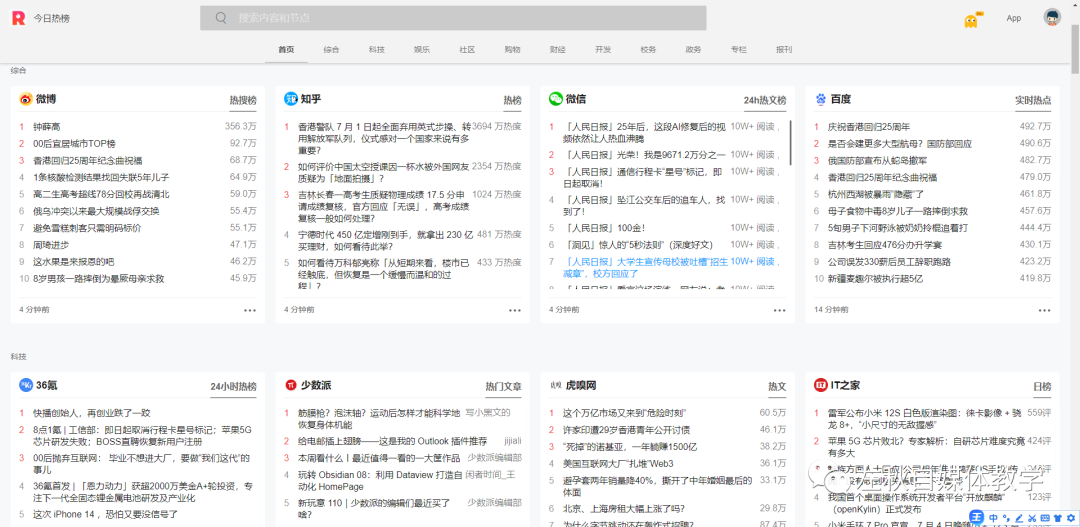Open the Zhihu card three-dot menu
1080x527 pixels.
tap(515, 310)
